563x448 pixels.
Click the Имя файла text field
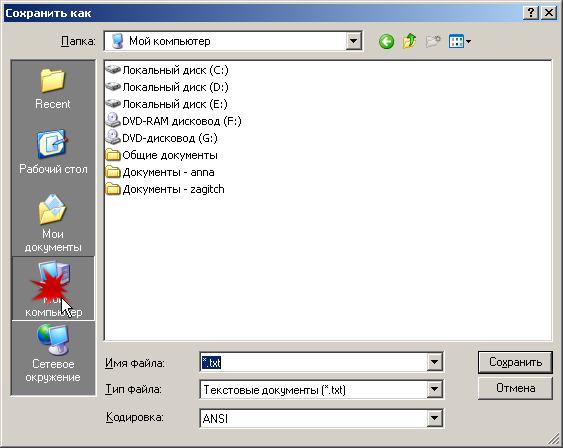pos(313,362)
